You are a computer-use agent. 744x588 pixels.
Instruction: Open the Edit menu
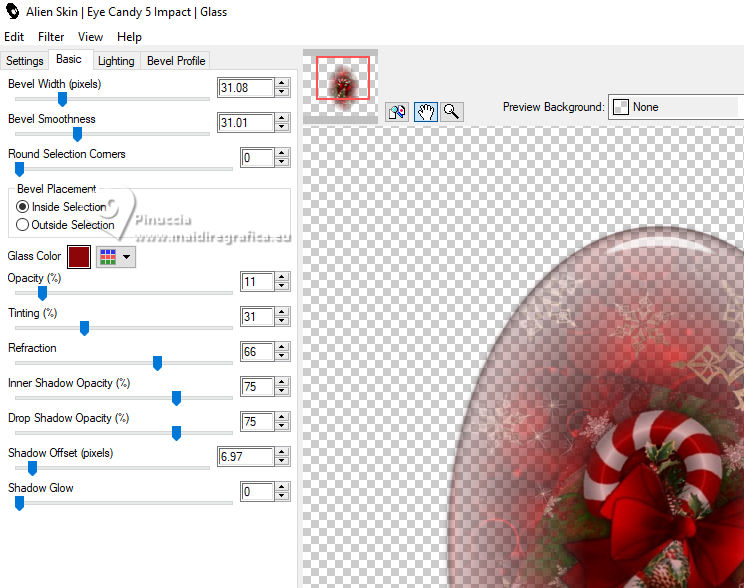point(14,37)
